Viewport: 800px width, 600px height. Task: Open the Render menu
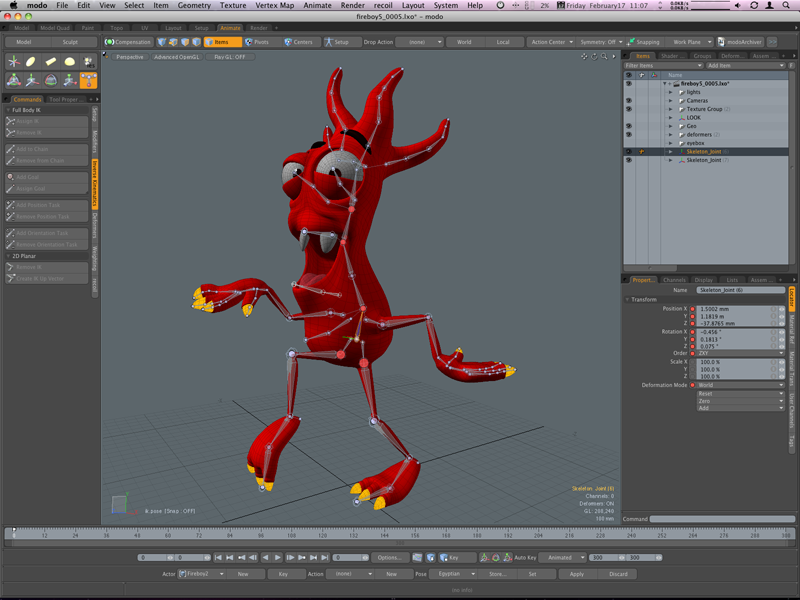point(353,5)
